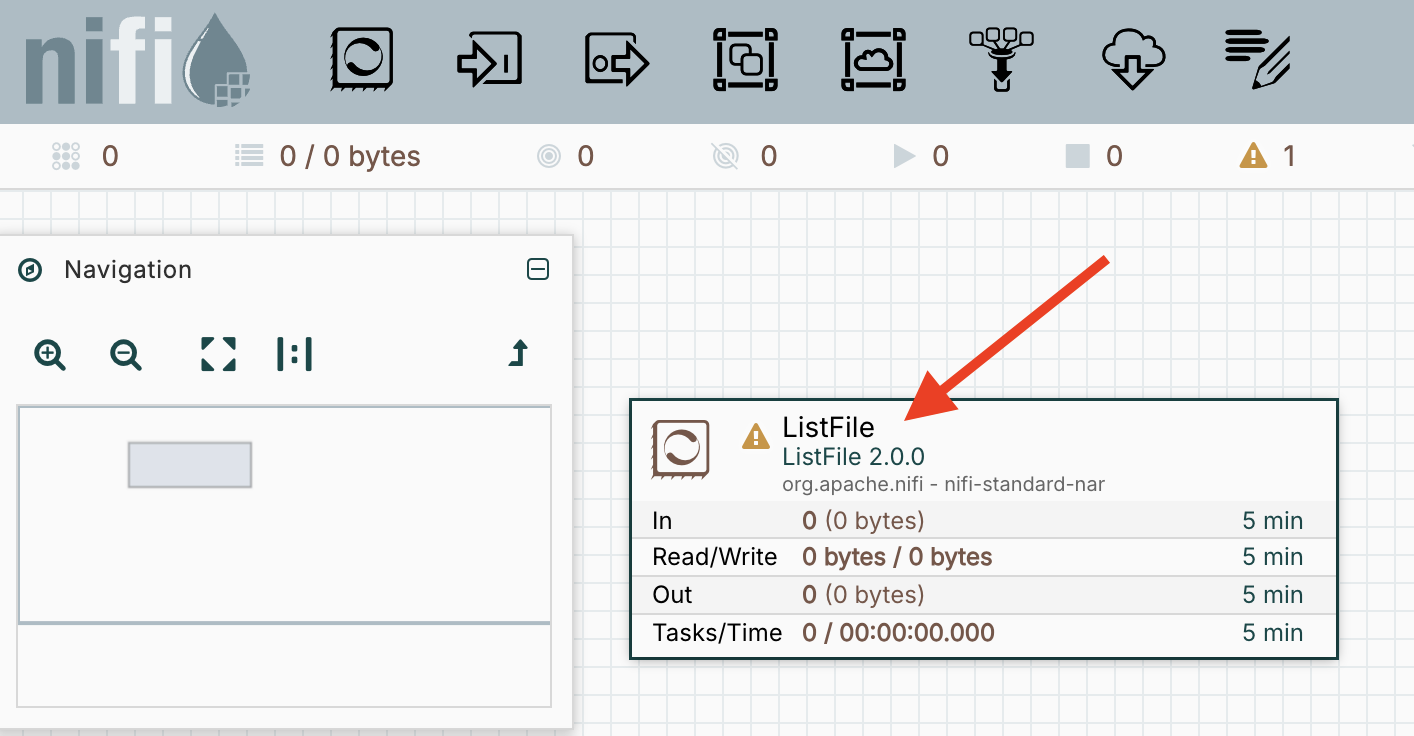Click the ListFile processor's component icon
This screenshot has width=1414, height=736.
681,447
